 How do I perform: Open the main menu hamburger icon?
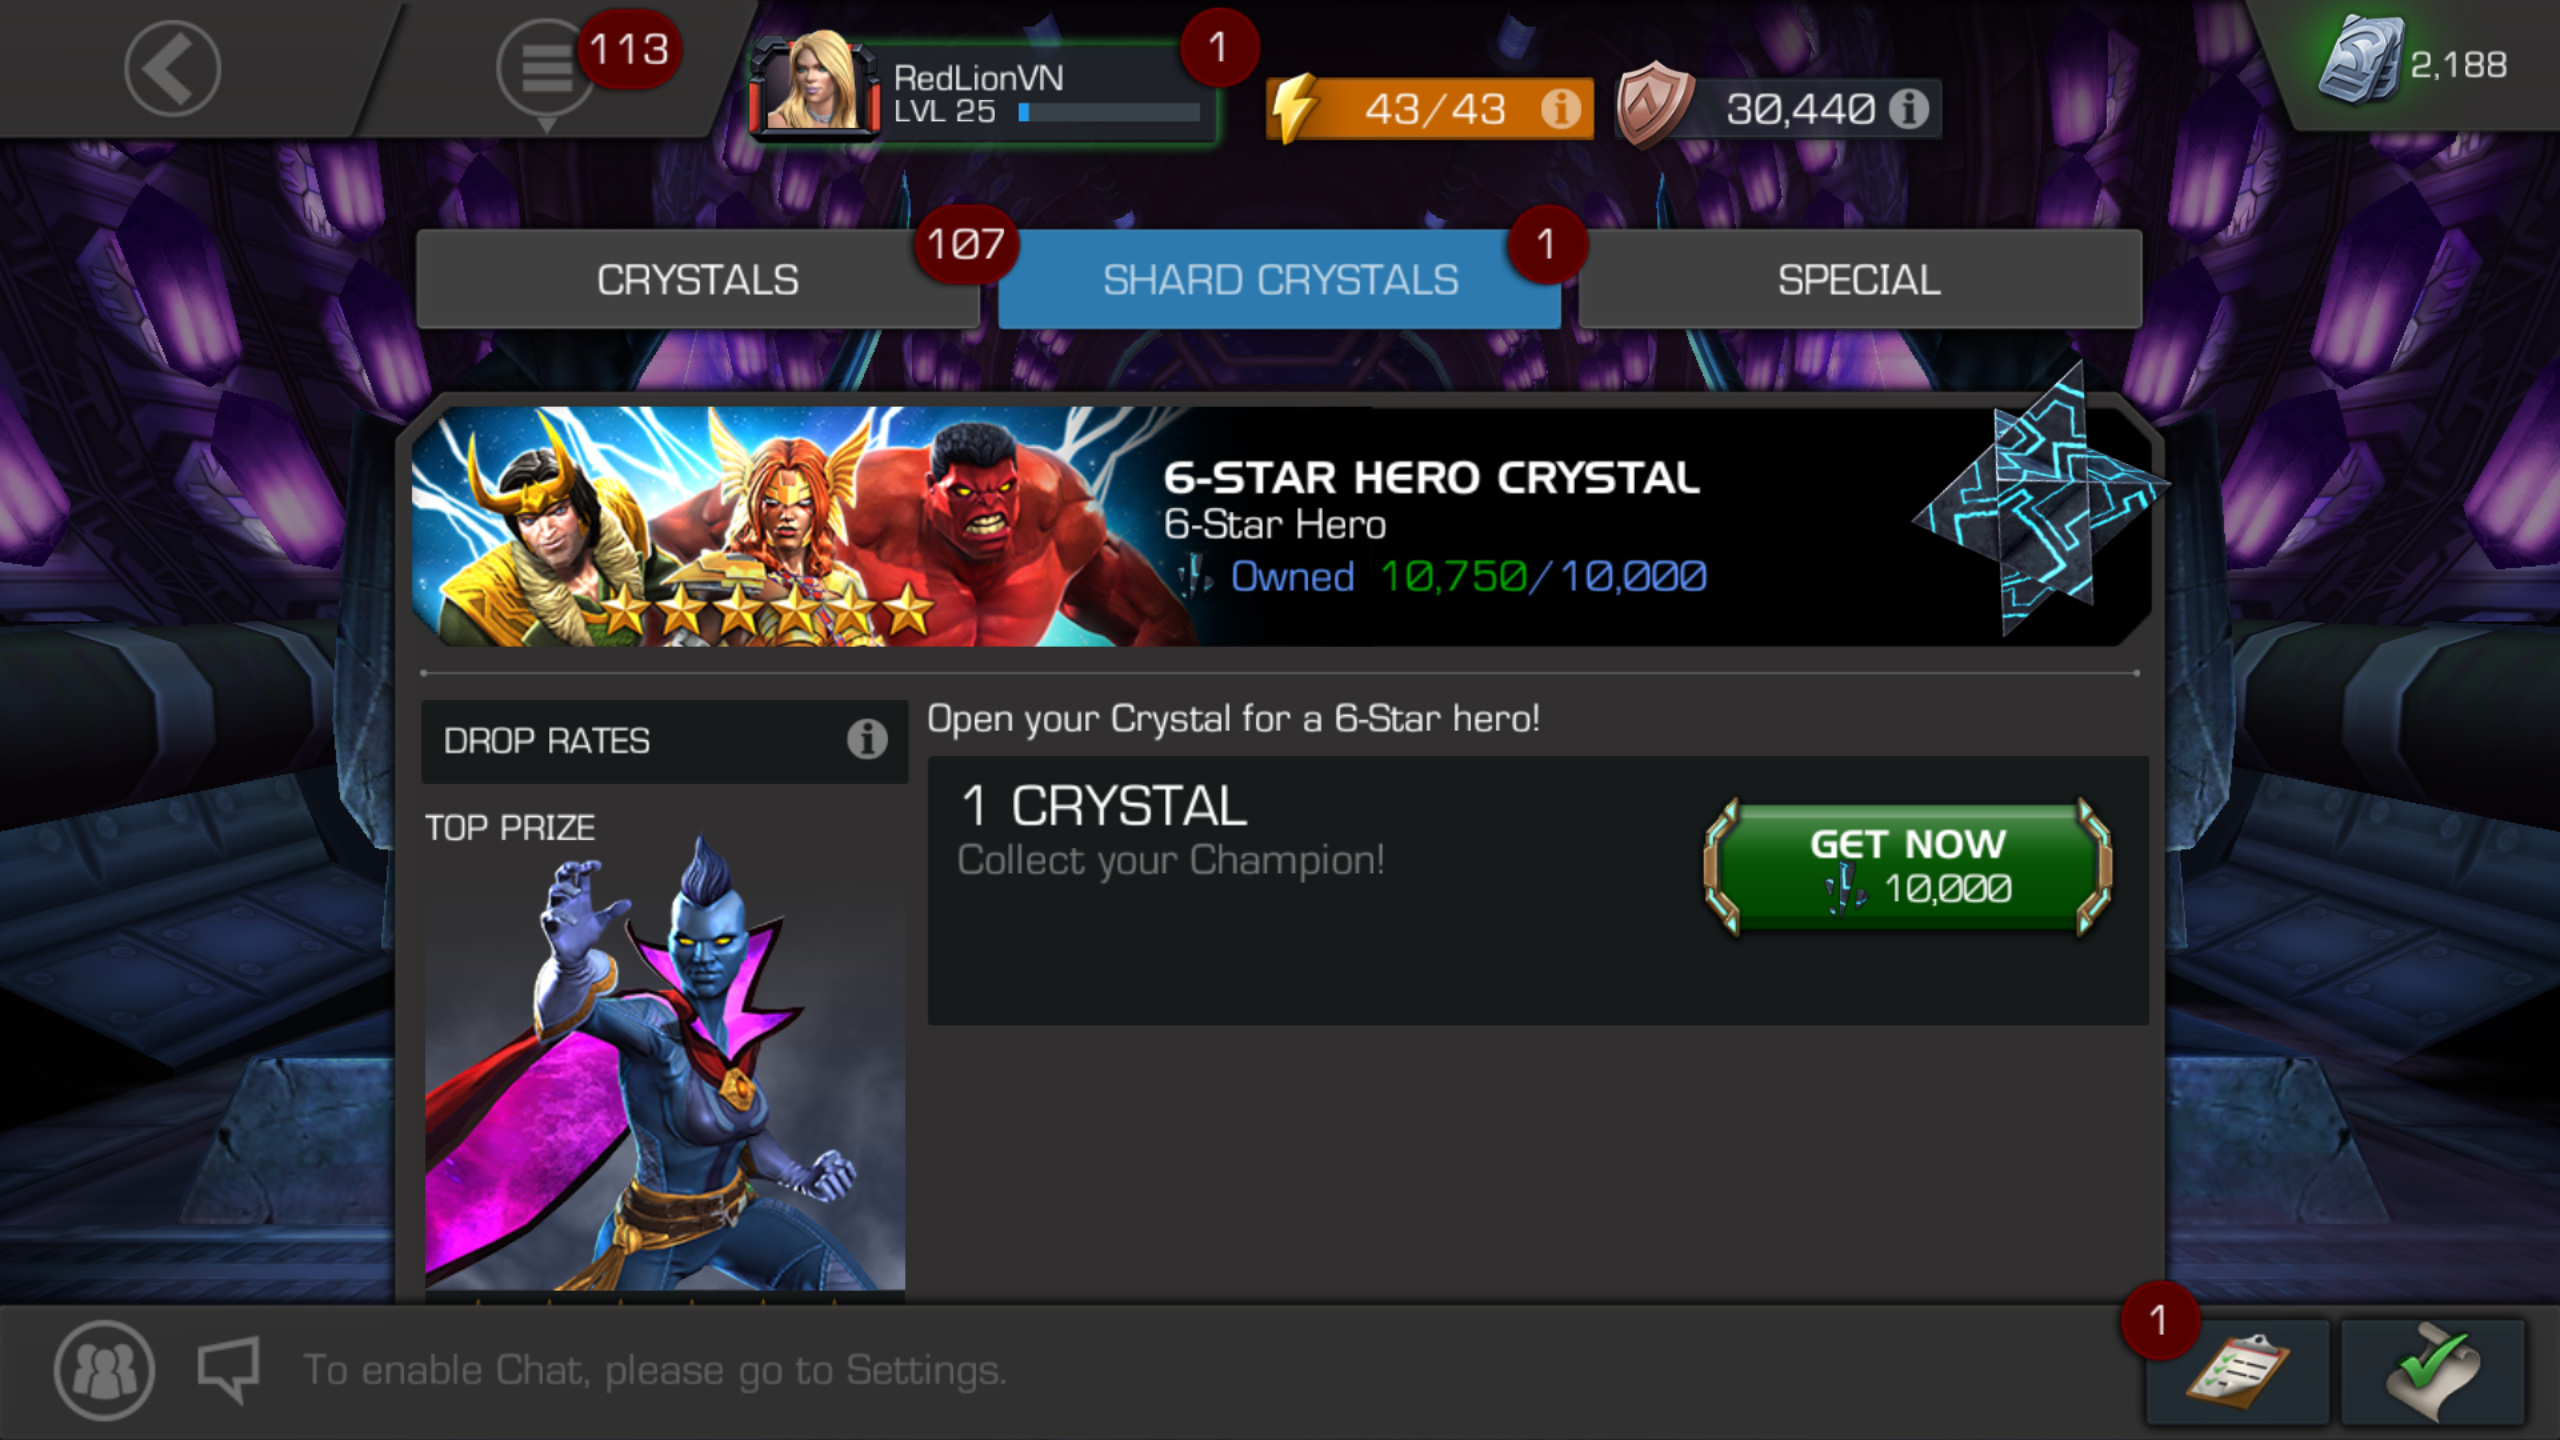pyautogui.click(x=546, y=70)
